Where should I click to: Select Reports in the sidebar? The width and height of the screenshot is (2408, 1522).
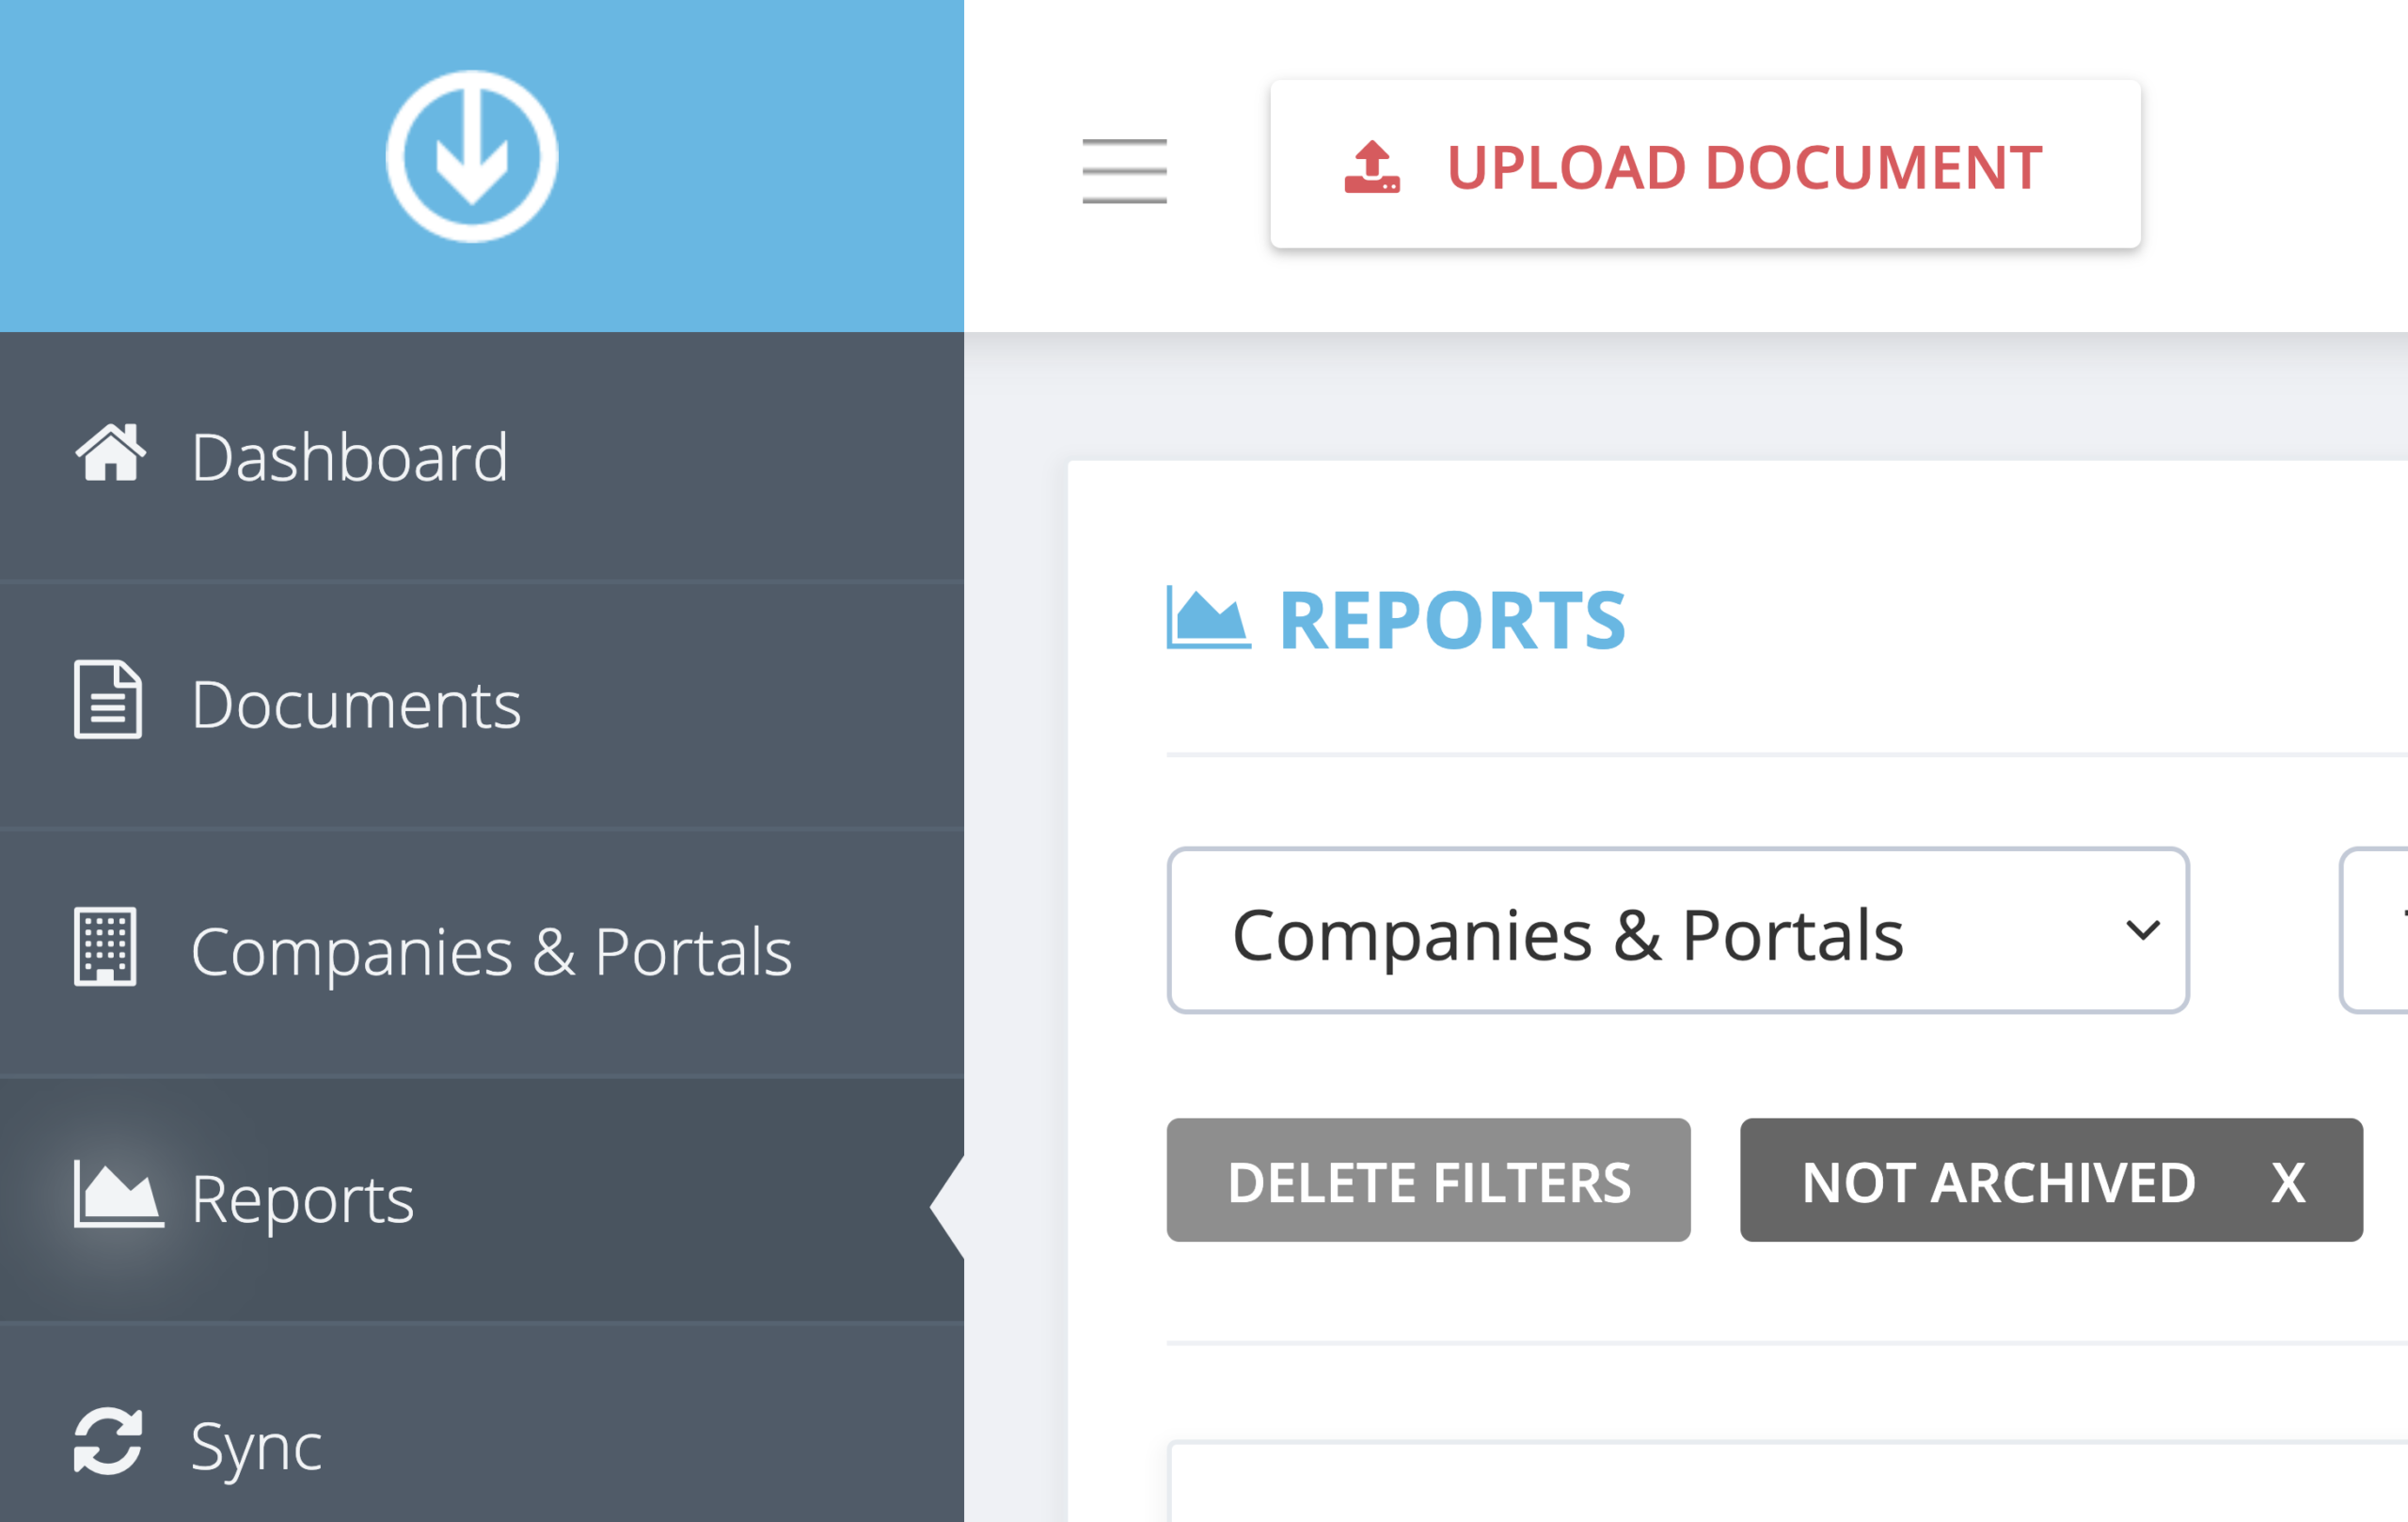coord(482,1198)
